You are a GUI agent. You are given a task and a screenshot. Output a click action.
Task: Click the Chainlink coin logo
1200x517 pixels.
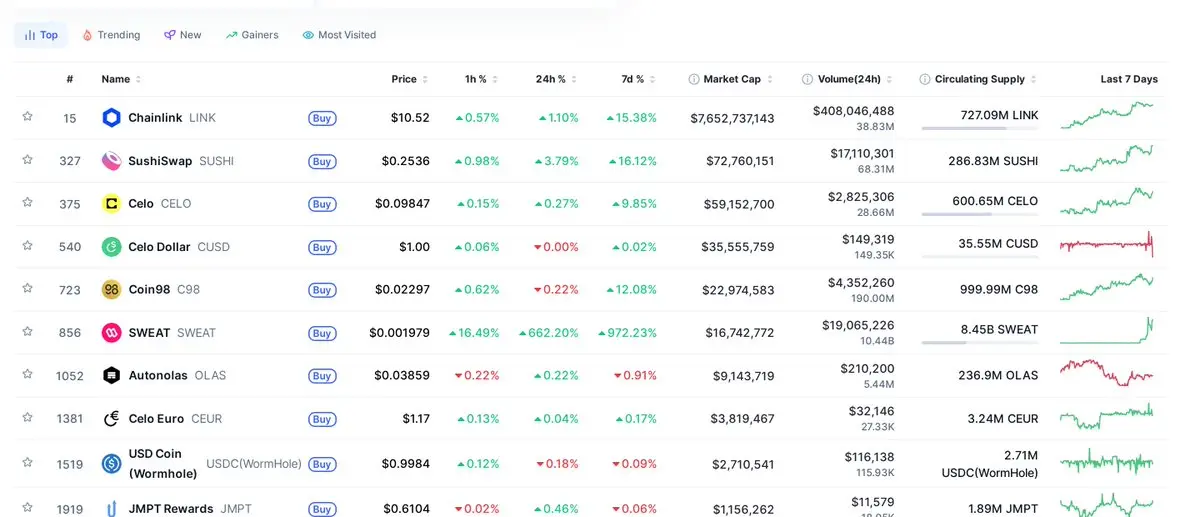click(x=112, y=118)
